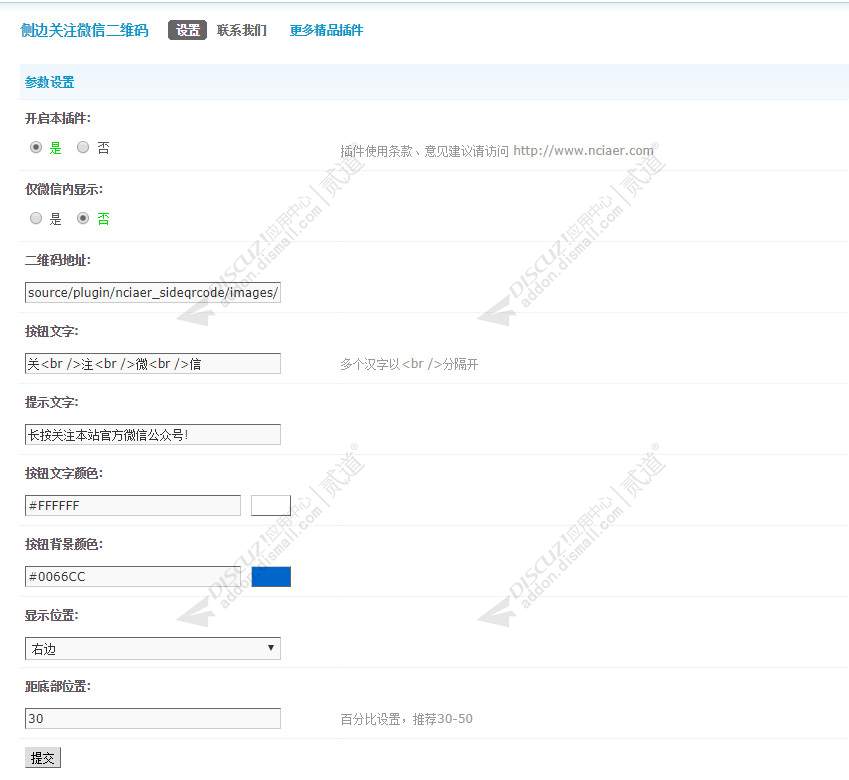Click the http://www.nciaer.com help text

(x=583, y=150)
